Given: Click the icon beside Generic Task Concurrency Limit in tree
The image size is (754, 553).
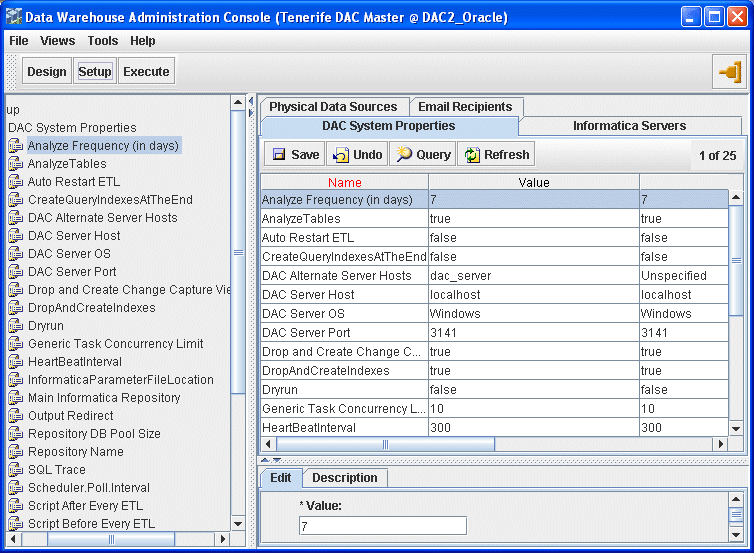Looking at the screenshot, I should 15,344.
